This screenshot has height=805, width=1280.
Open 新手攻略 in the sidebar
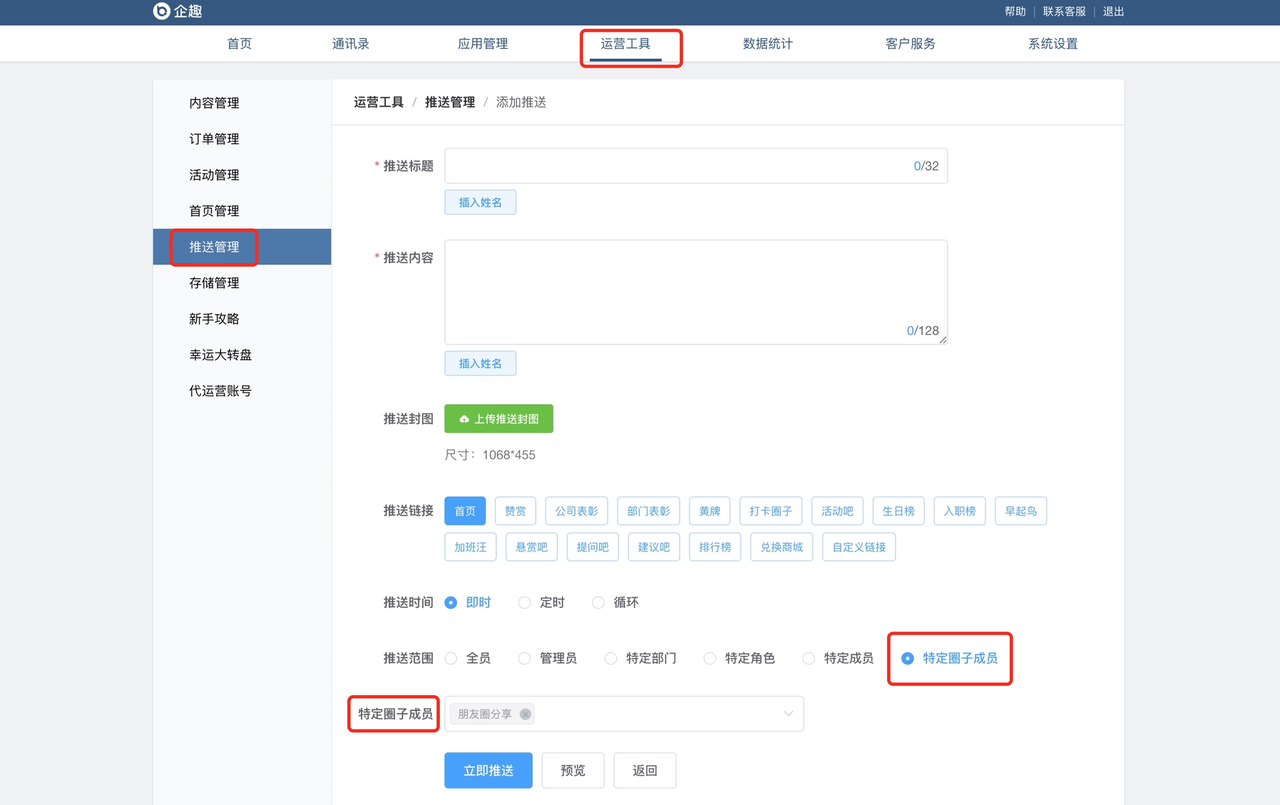242,319
